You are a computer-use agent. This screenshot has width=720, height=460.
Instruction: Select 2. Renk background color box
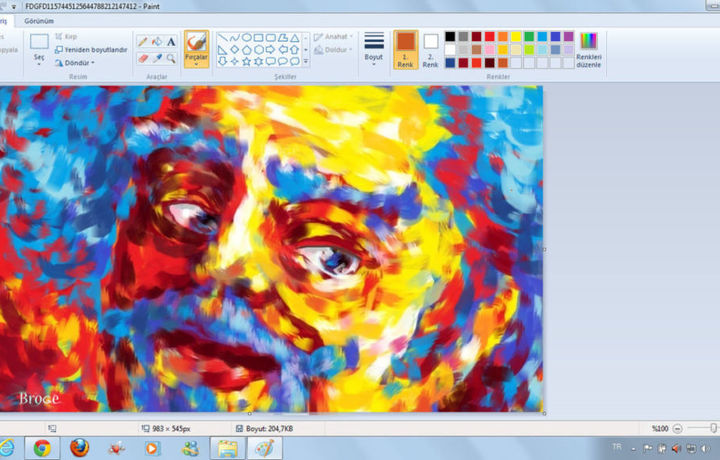pyautogui.click(x=430, y=50)
